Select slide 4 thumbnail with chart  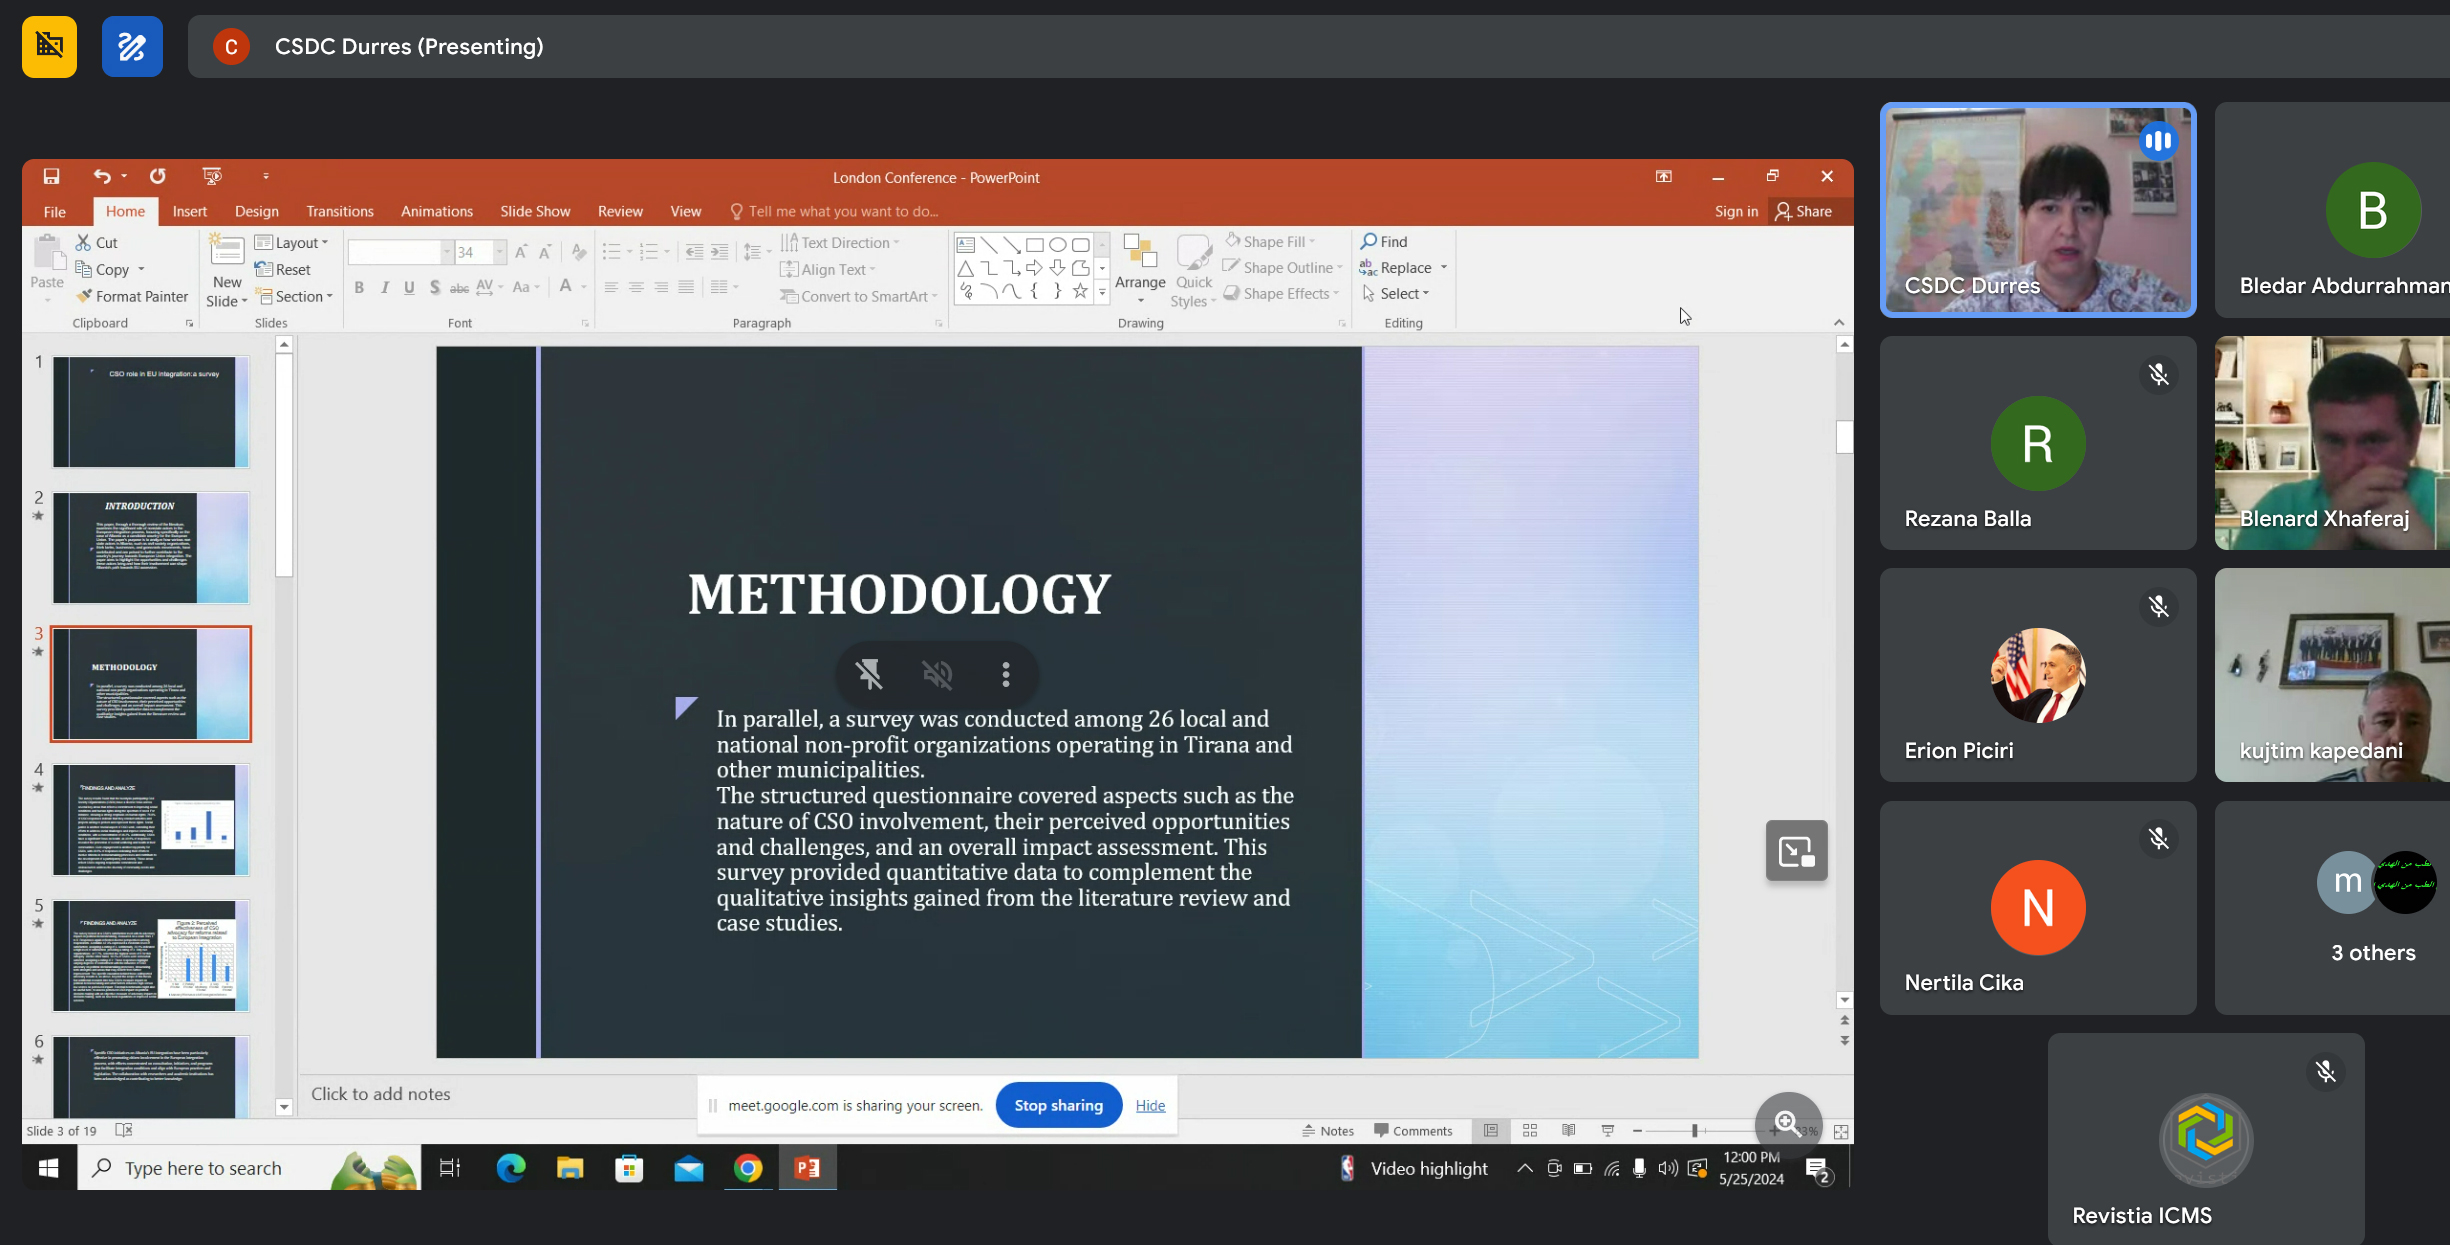(151, 820)
